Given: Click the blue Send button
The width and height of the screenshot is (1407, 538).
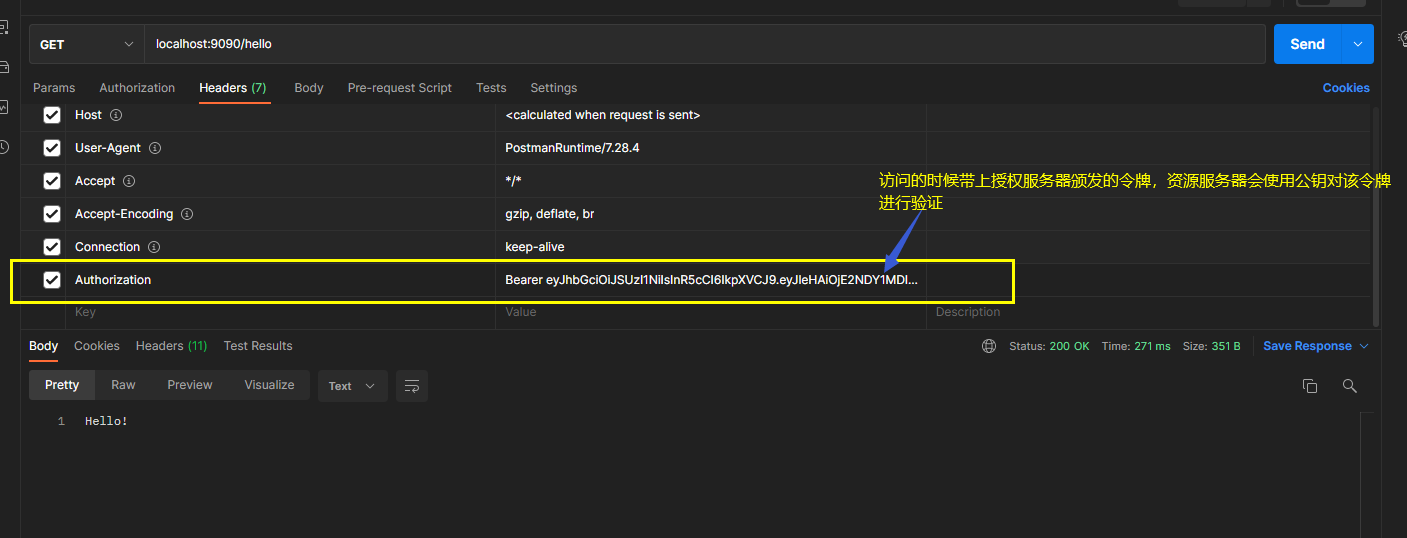Looking at the screenshot, I should point(1308,44).
